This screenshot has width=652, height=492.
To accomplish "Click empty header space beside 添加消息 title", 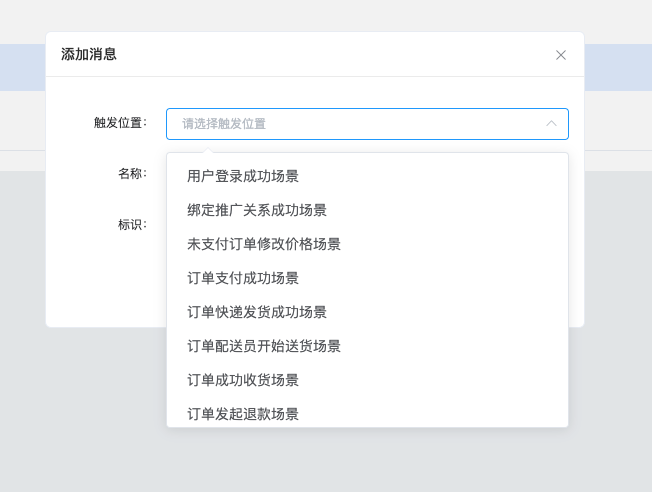I will (333, 54).
